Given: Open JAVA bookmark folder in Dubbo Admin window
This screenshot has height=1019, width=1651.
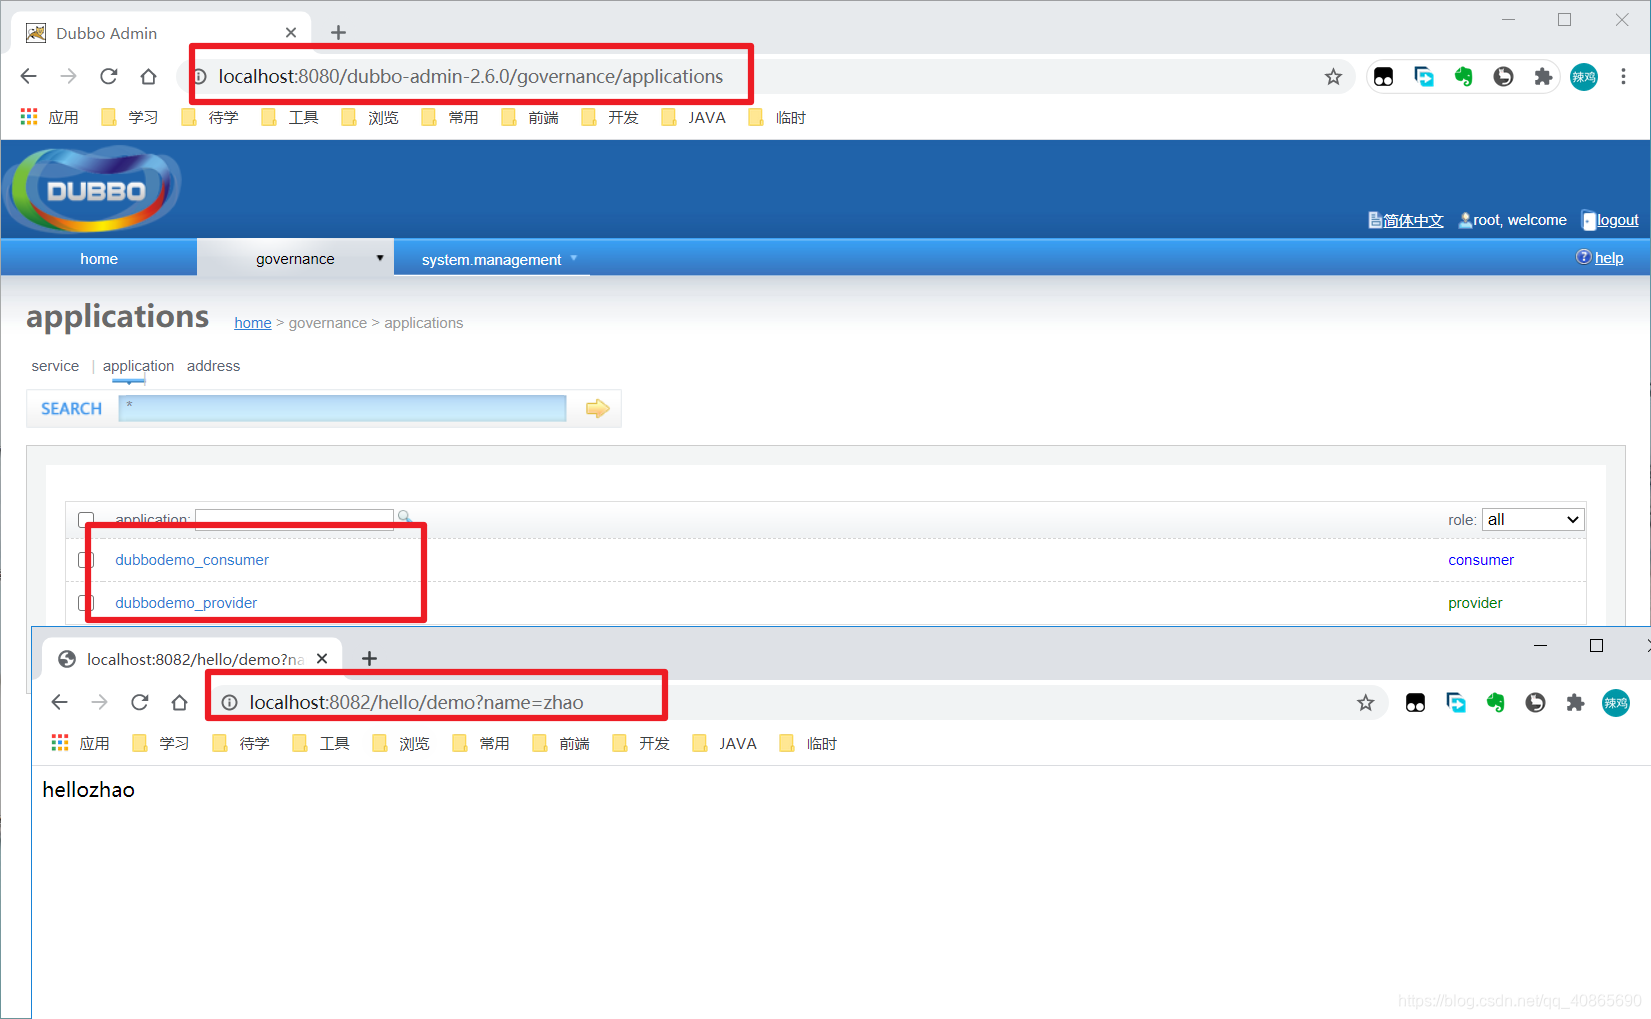Looking at the screenshot, I should pyautogui.click(x=693, y=117).
